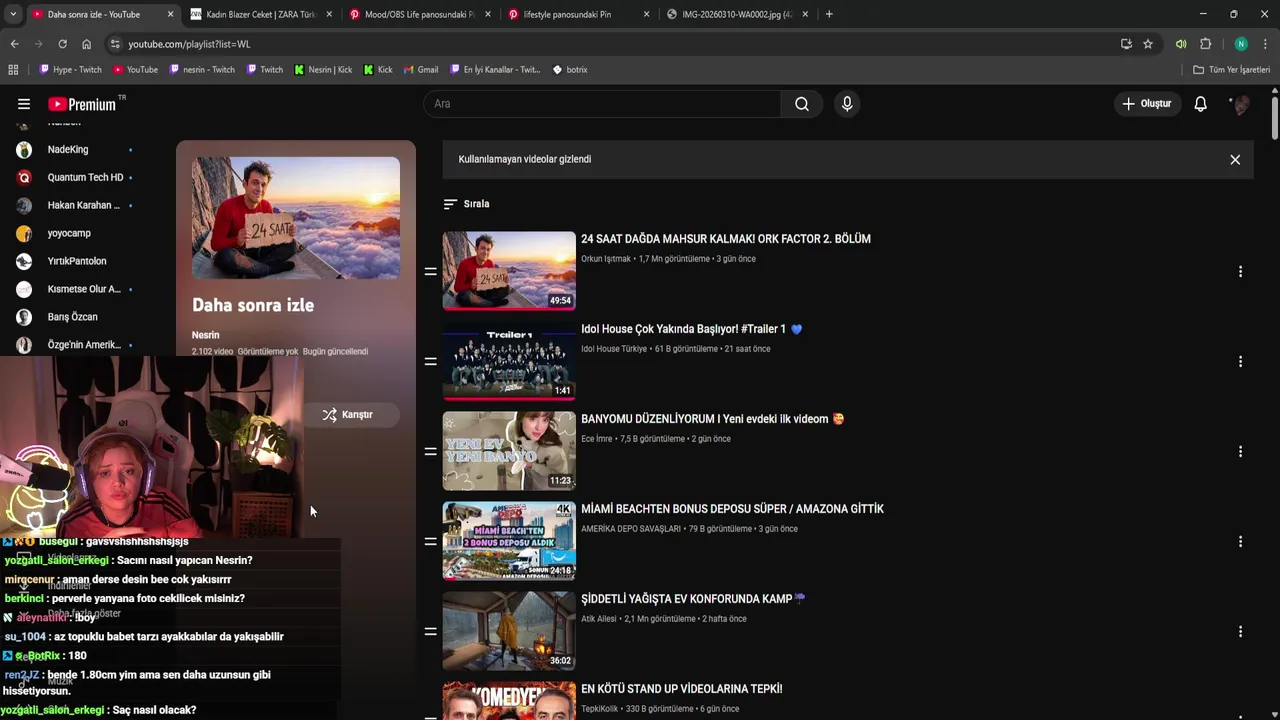Open the YouTube bookmark
Viewport: 1280px width, 720px height.
tap(135, 70)
